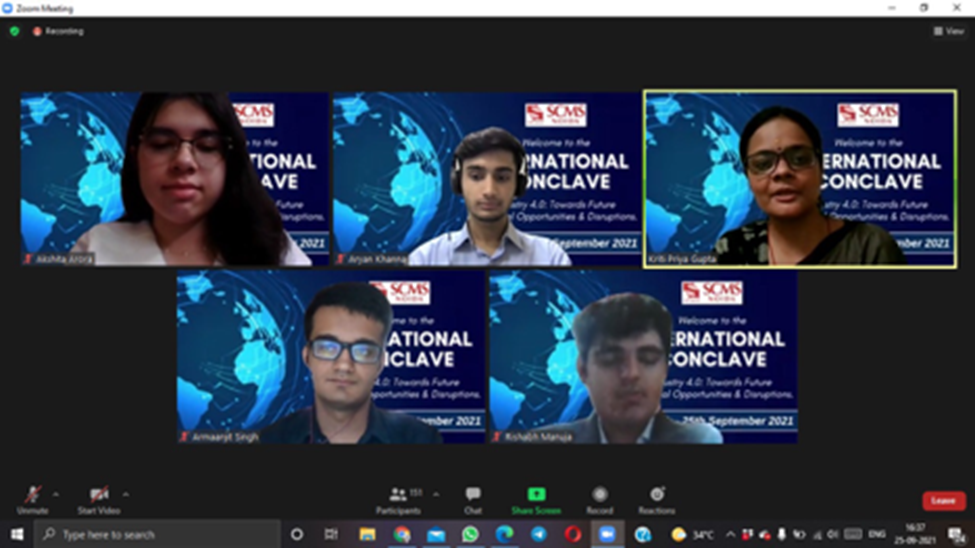The width and height of the screenshot is (975, 548).
Task: Leave the meeting
Action: pos(943,500)
